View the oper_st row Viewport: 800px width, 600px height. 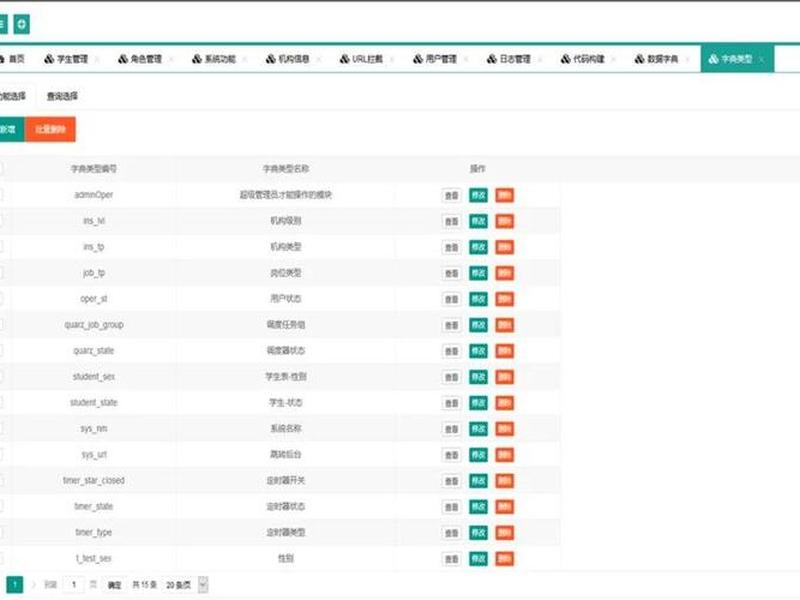(x=452, y=299)
